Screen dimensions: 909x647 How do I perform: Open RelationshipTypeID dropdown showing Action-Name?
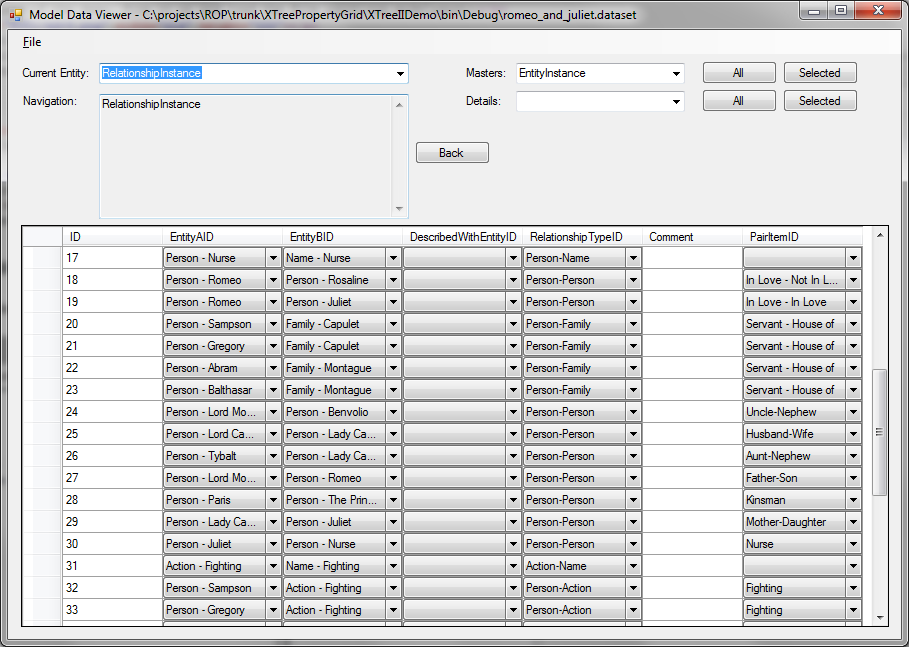tap(634, 566)
